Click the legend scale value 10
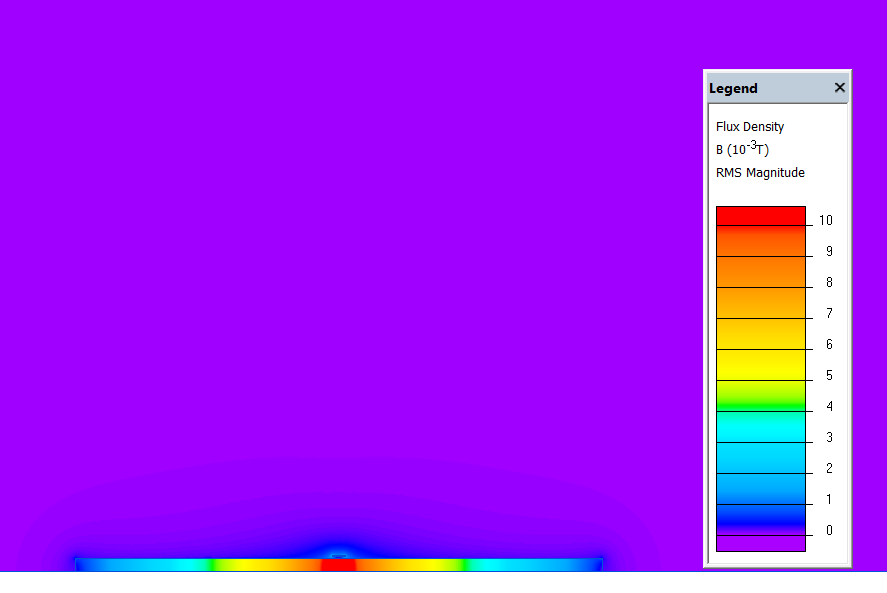Image resolution: width=887 pixels, height=593 pixels. pos(825,221)
